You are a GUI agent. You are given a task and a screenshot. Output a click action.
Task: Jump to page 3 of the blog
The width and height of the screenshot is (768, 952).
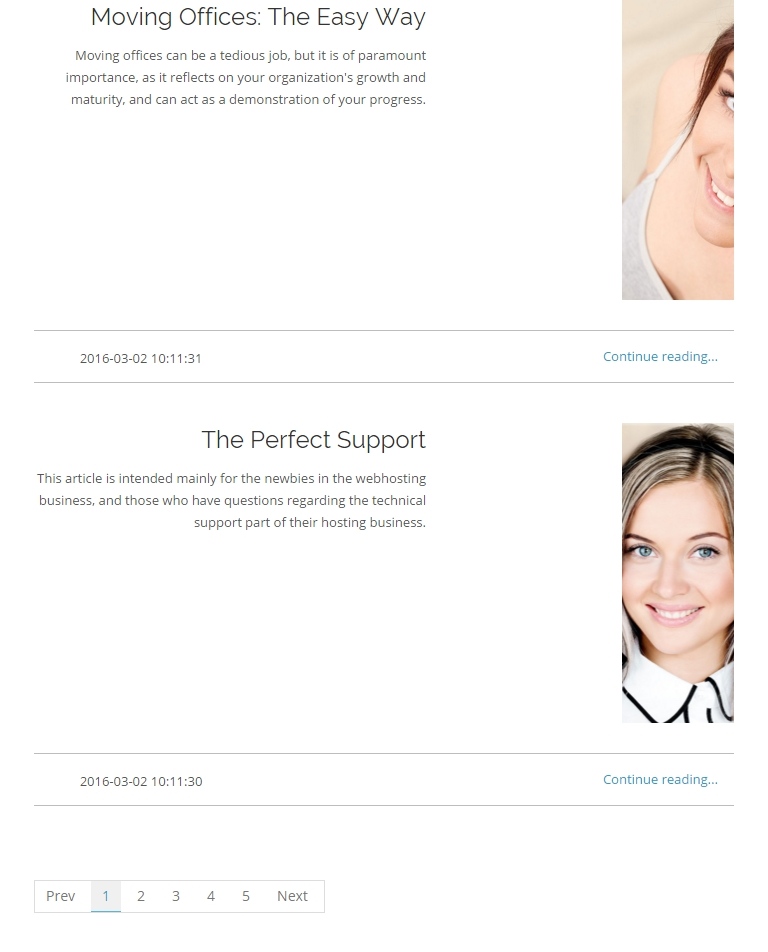(176, 896)
